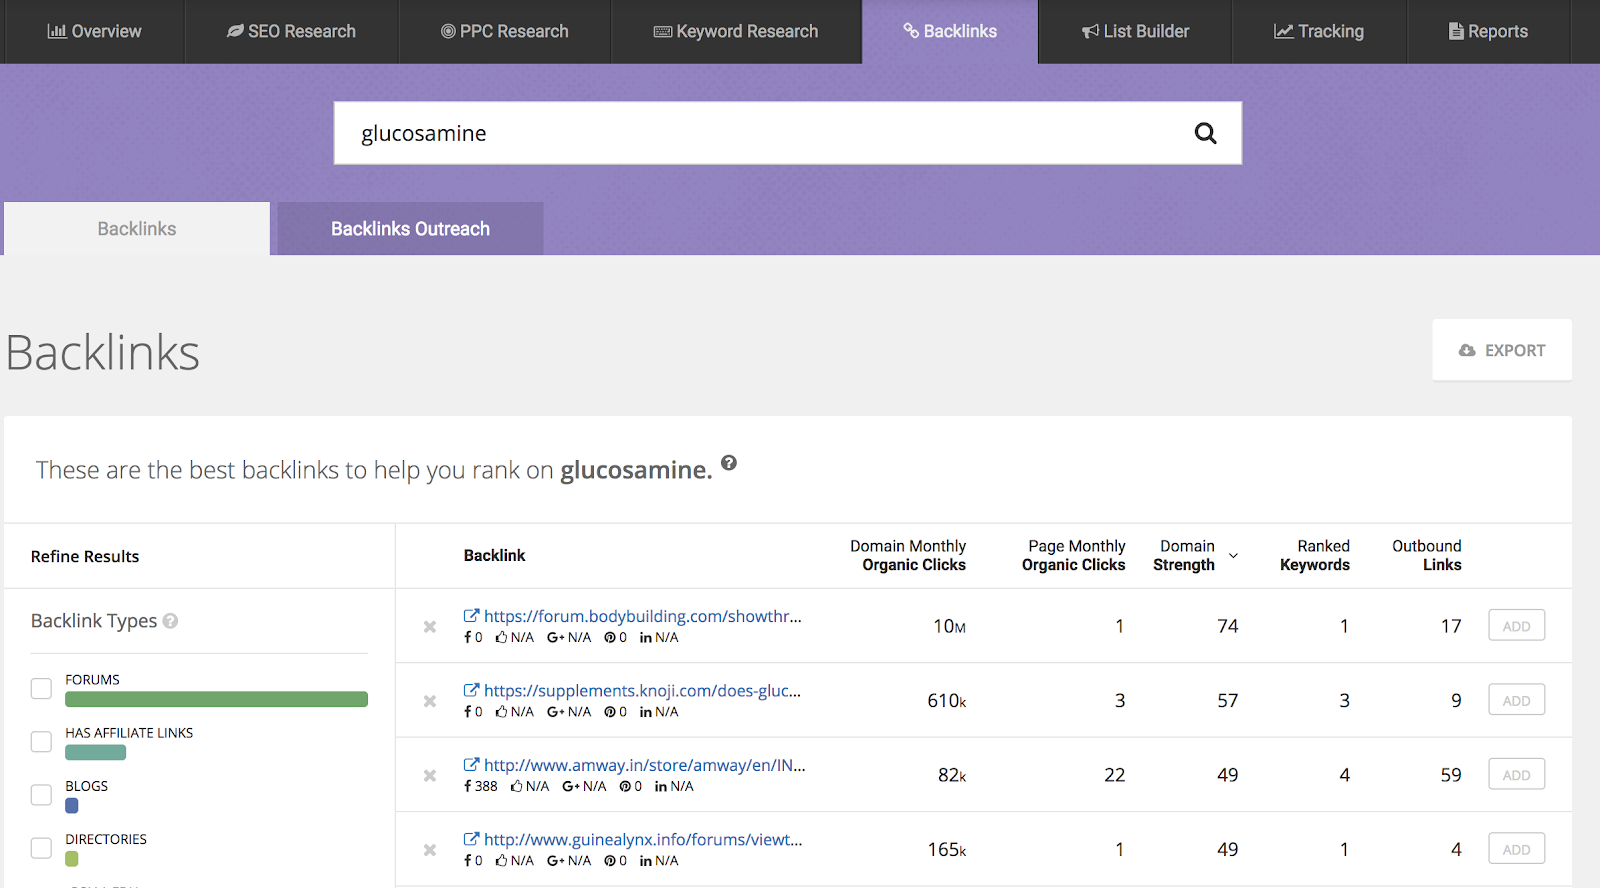
Task: Sort by Domain Strength column arrow
Action: tap(1233, 556)
